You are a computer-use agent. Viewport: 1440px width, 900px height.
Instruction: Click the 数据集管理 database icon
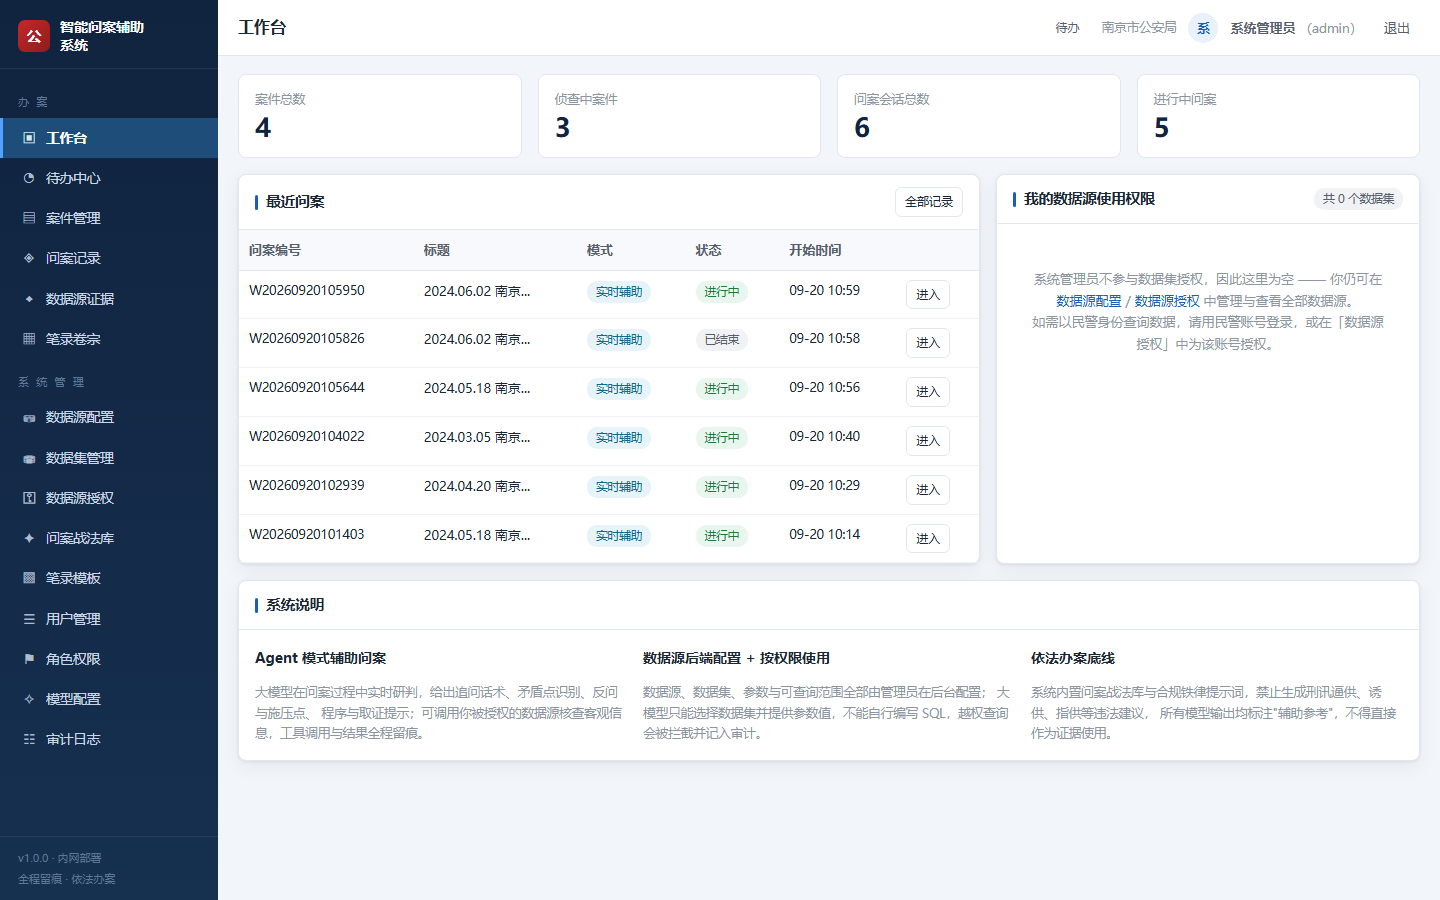(29, 458)
